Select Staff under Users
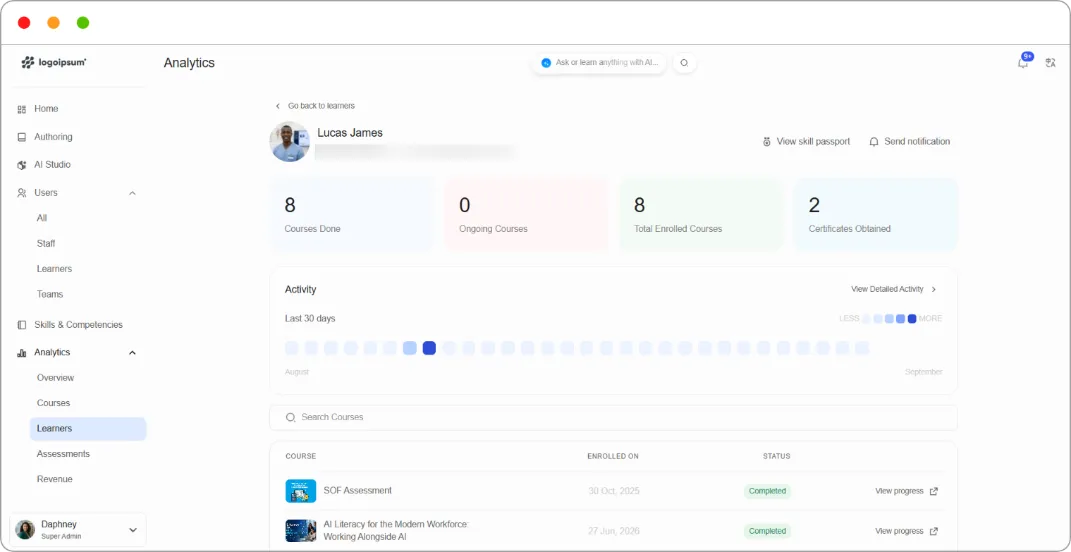Viewport: 1071px width, 552px height. point(46,243)
